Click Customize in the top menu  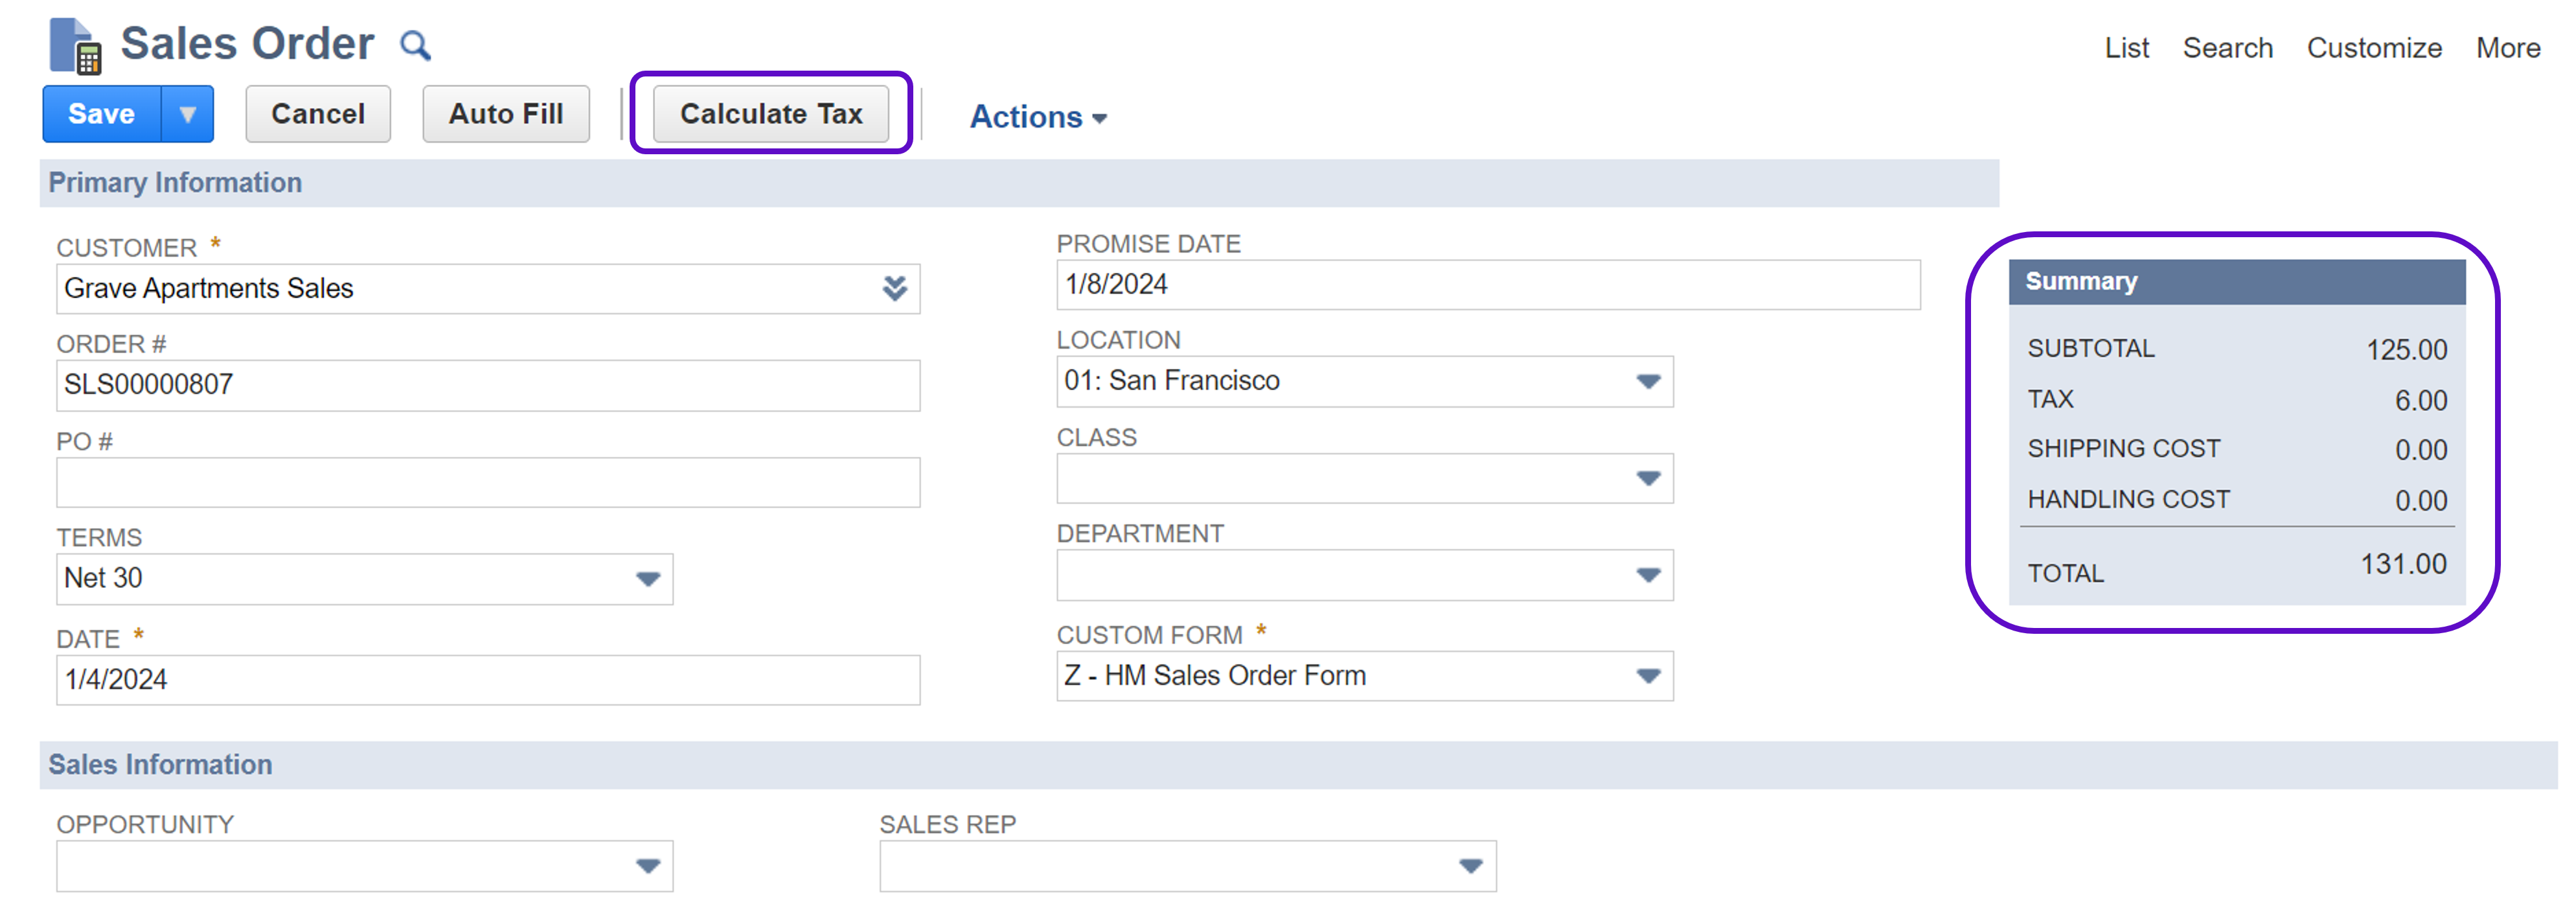(2374, 48)
